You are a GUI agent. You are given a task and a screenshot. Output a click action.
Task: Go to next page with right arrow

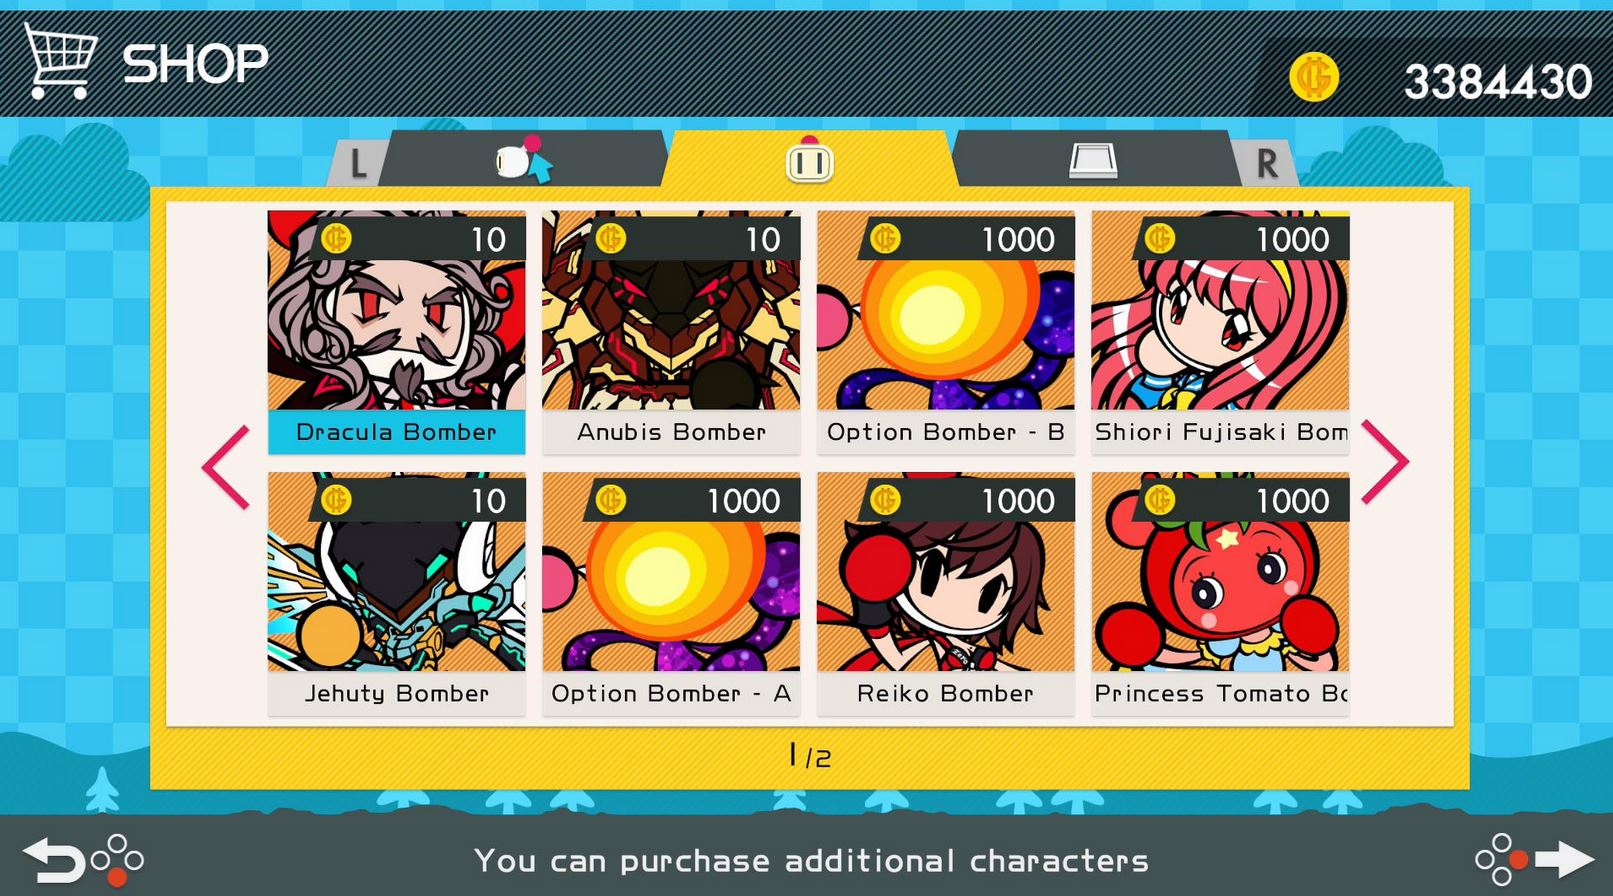coord(1385,462)
